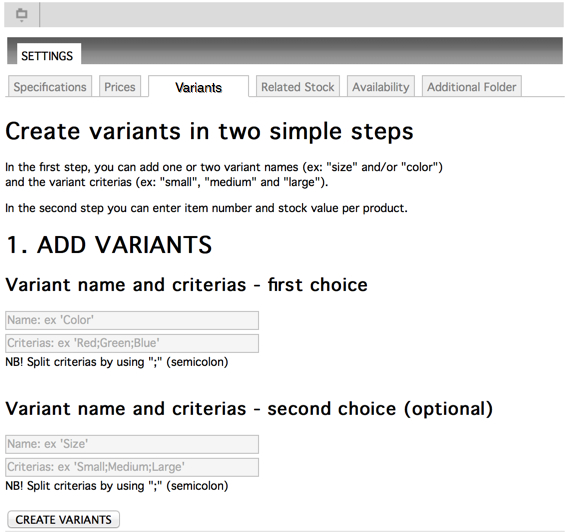The image size is (567, 532).
Task: Focus the 'Color' name input field
Action: tap(132, 320)
